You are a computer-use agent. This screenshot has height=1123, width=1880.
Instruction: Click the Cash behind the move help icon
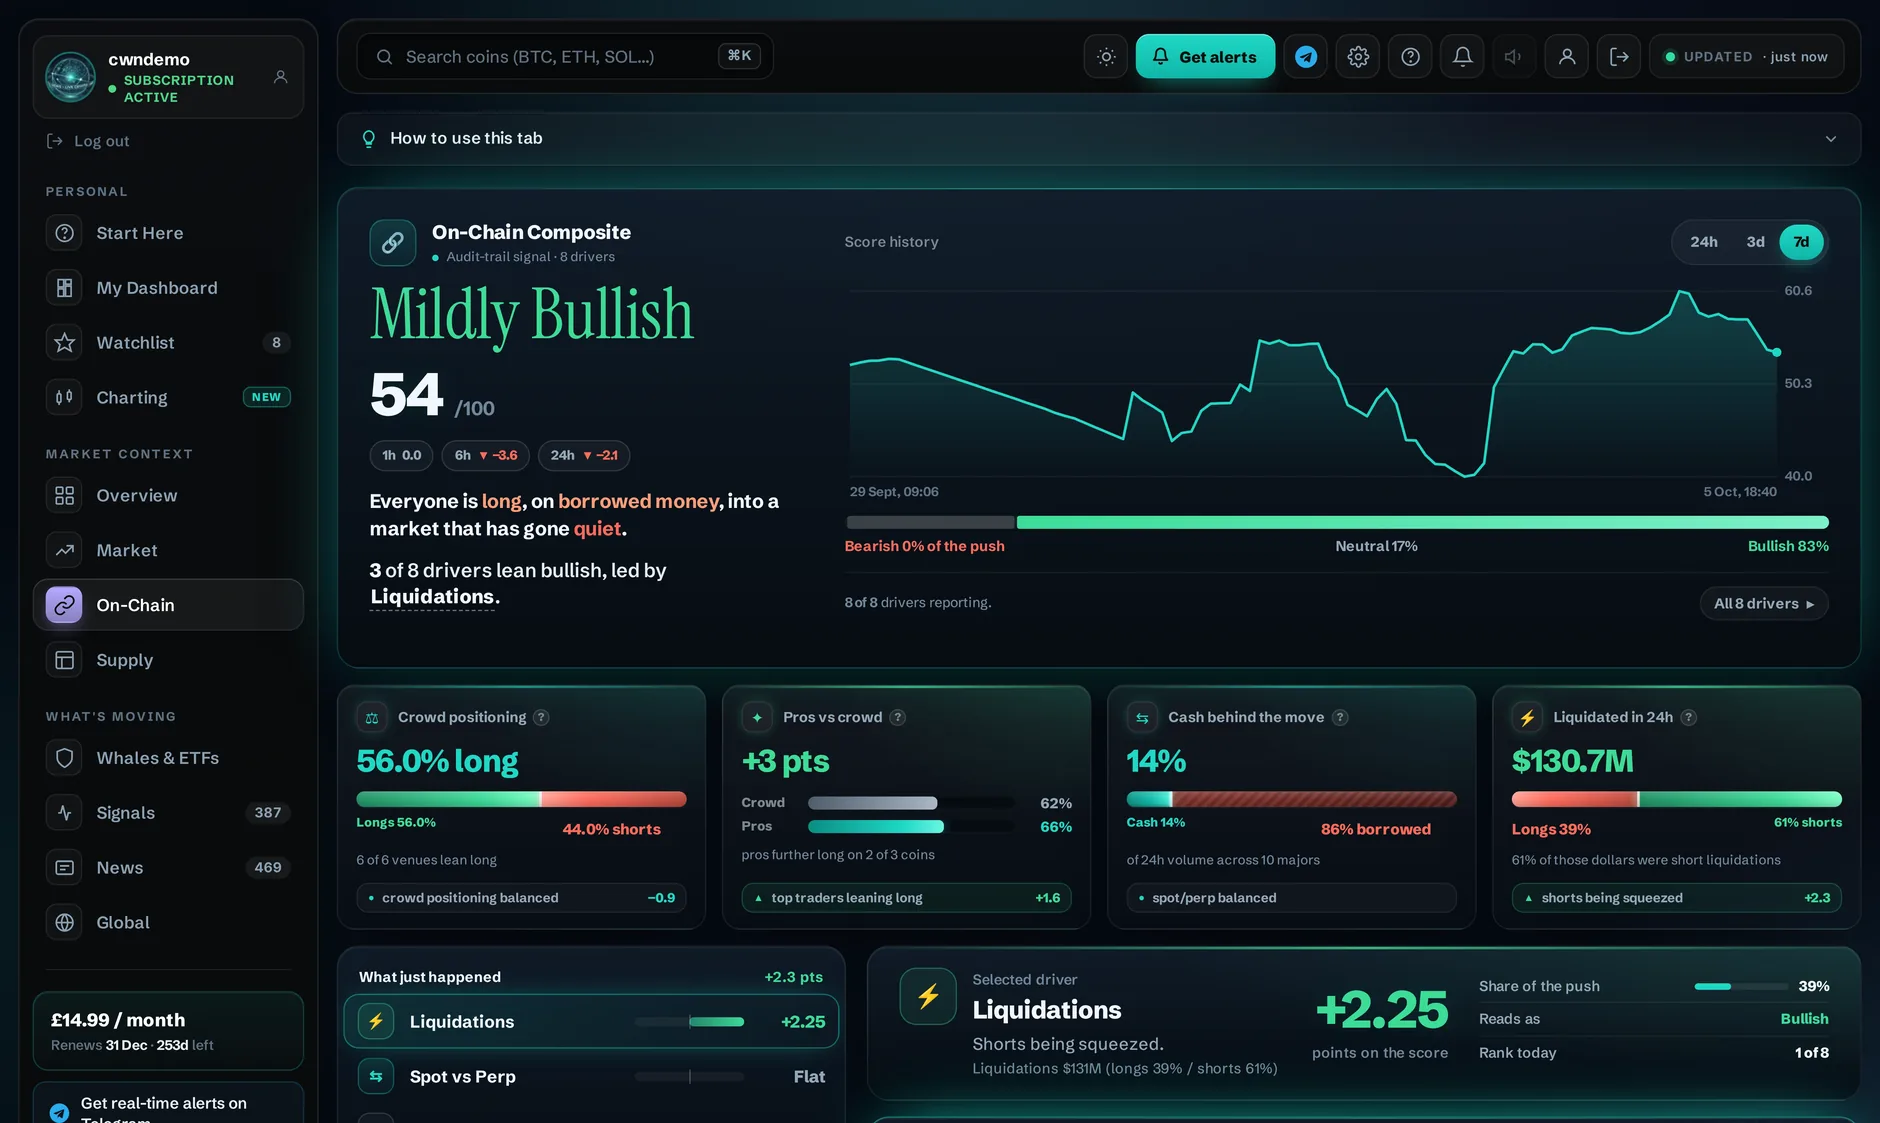click(1340, 717)
